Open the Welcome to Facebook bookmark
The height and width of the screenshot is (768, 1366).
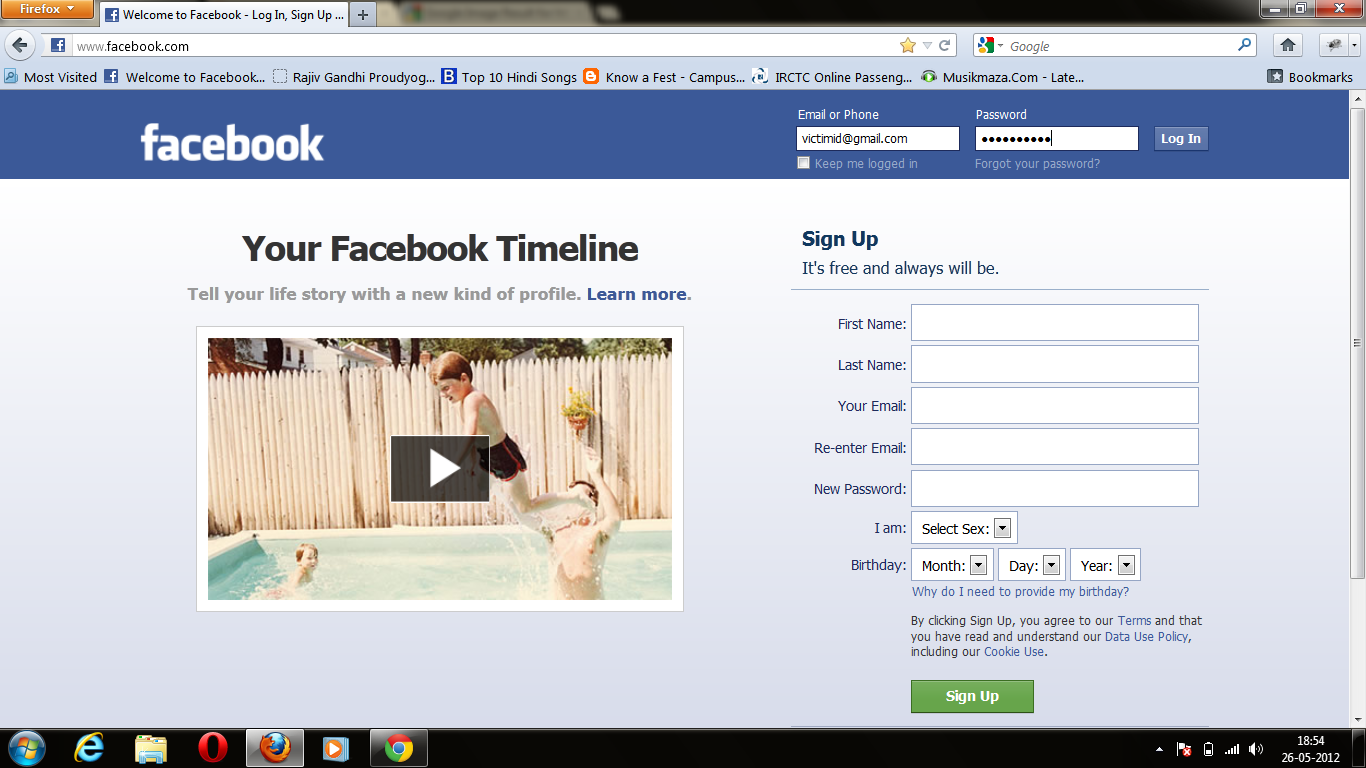click(185, 77)
